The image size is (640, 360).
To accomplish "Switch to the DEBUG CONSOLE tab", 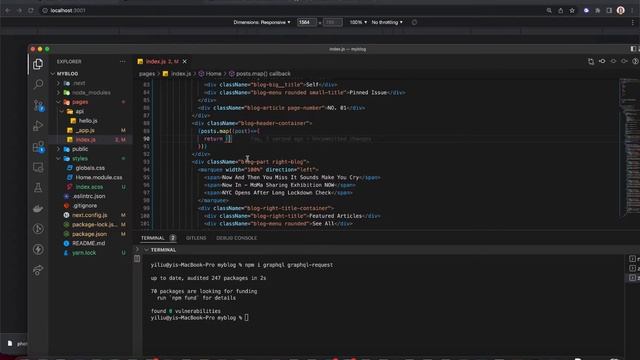I will (x=236, y=238).
